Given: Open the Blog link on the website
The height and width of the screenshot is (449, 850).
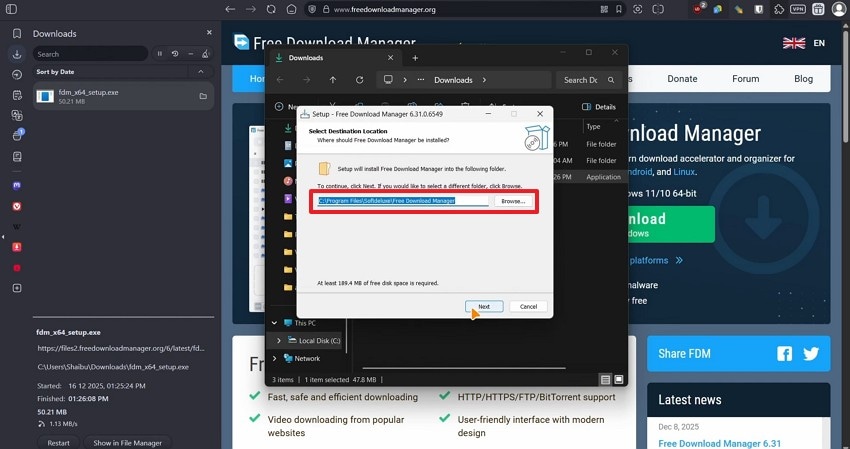Looking at the screenshot, I should coord(803,79).
